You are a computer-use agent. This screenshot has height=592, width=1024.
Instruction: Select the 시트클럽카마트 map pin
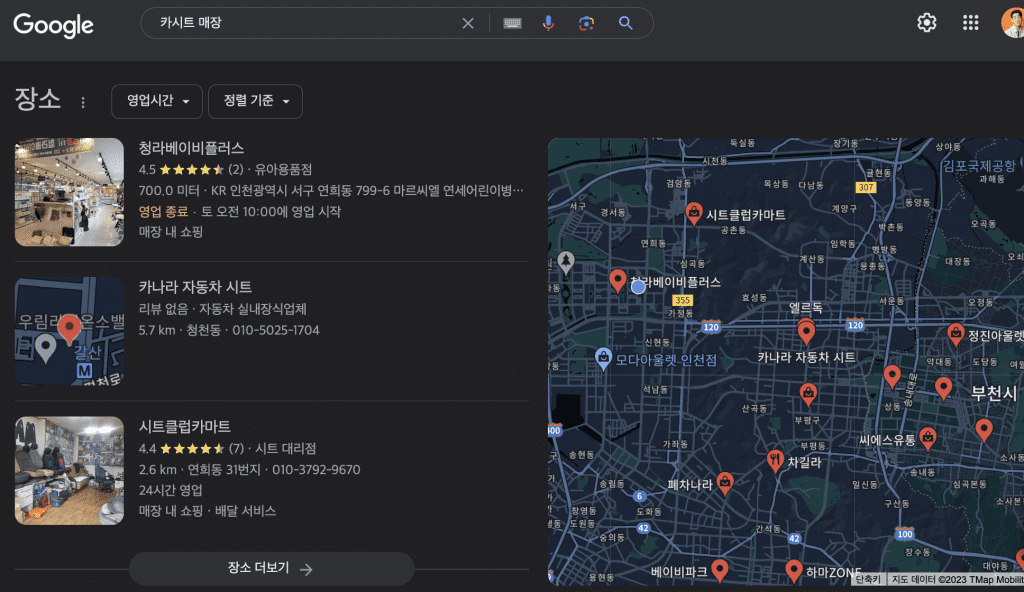[694, 213]
